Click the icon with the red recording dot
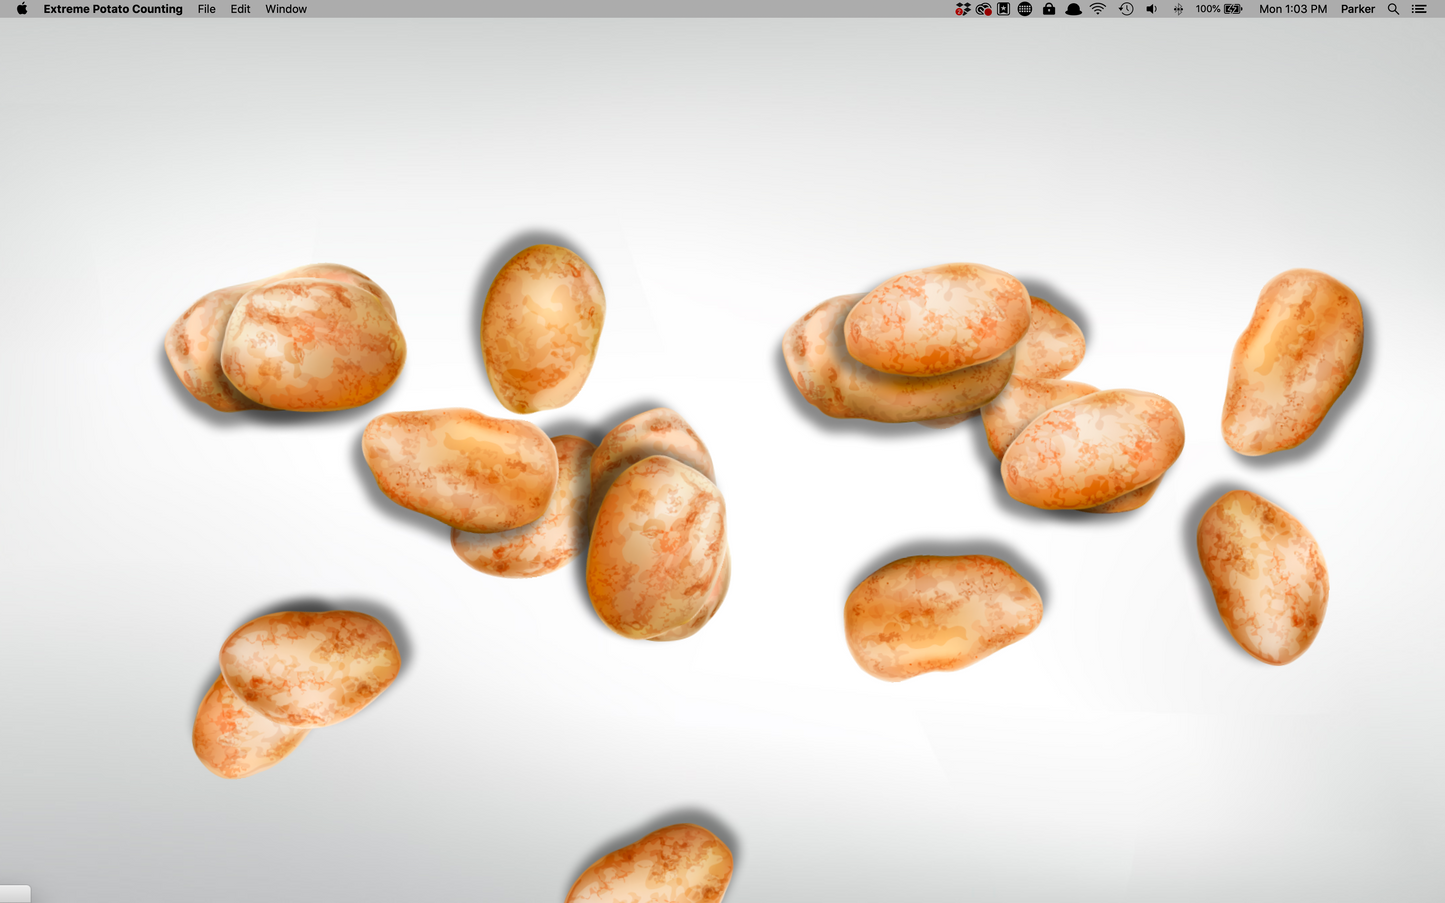The image size is (1445, 903). tap(983, 9)
